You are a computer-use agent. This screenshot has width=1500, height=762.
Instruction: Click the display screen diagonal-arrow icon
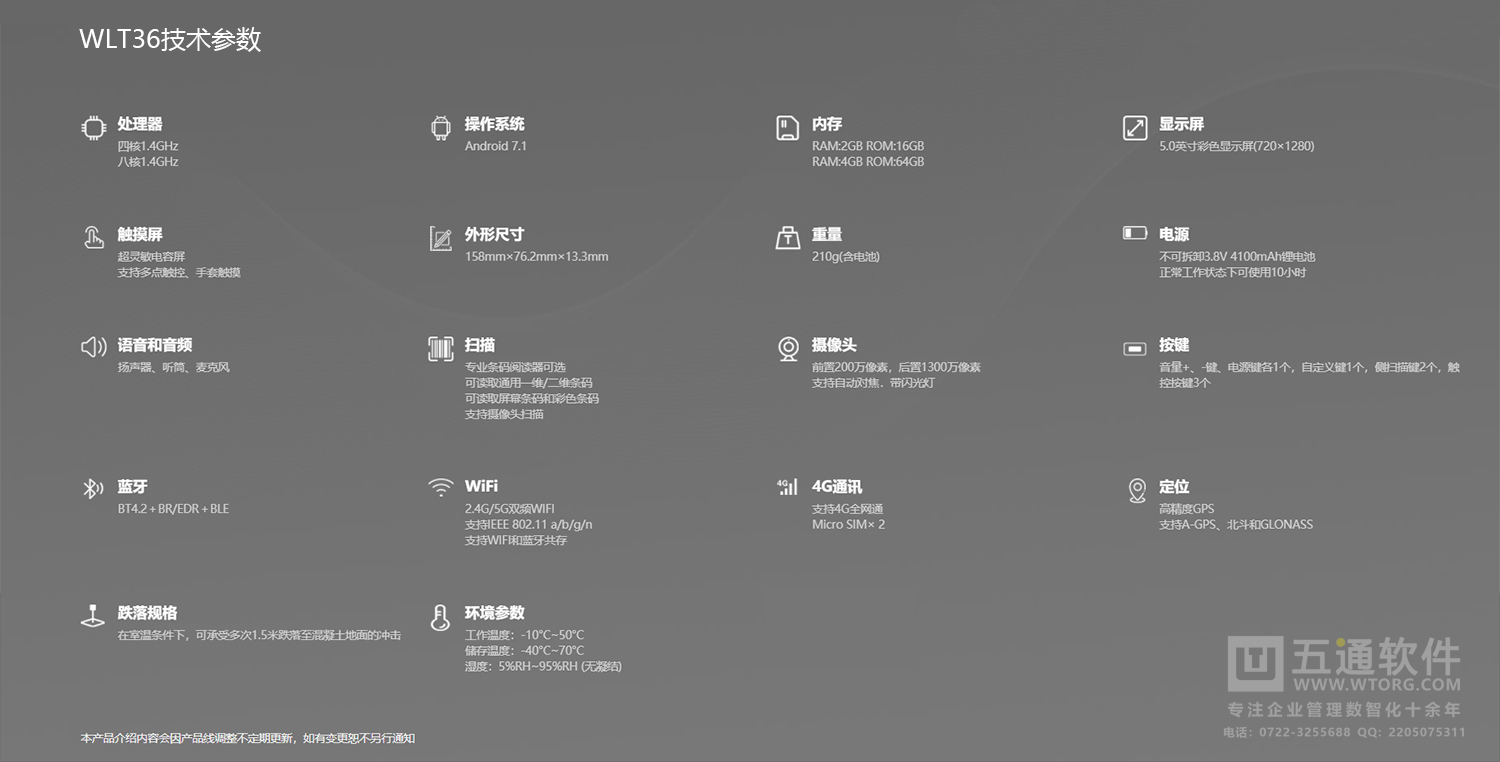pyautogui.click(x=1135, y=128)
